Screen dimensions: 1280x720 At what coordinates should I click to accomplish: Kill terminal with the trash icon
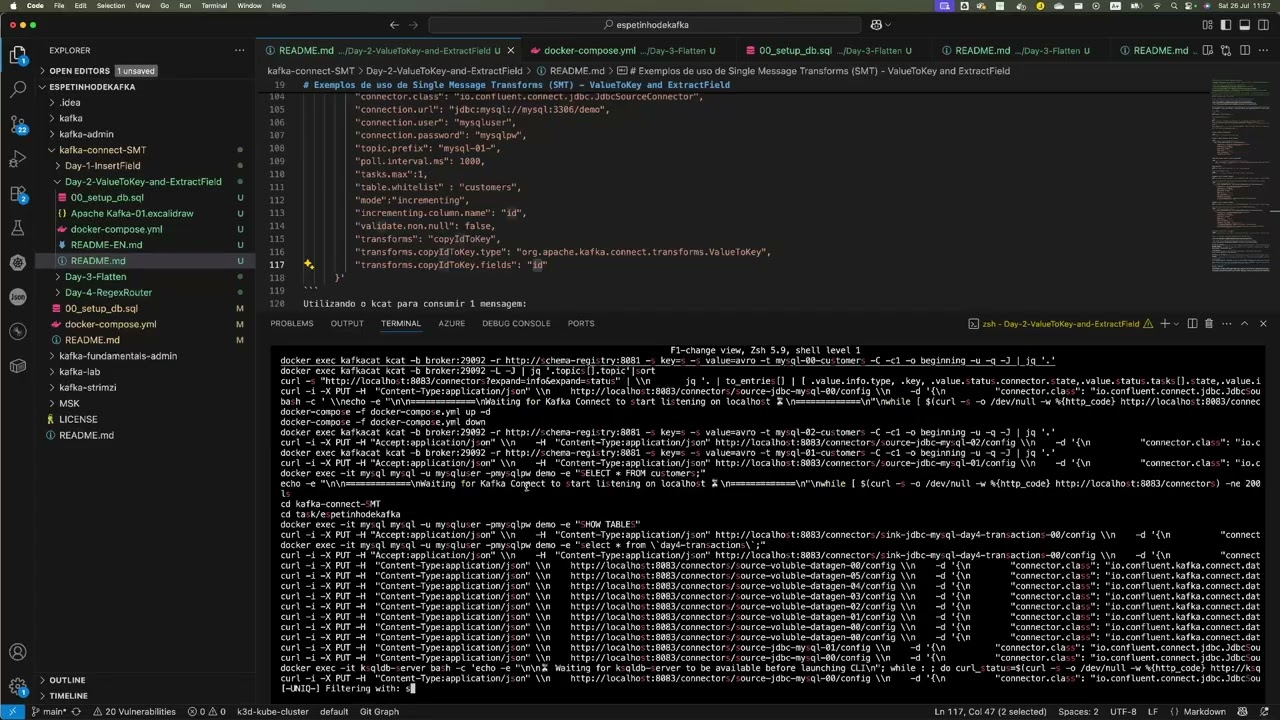point(1209,324)
